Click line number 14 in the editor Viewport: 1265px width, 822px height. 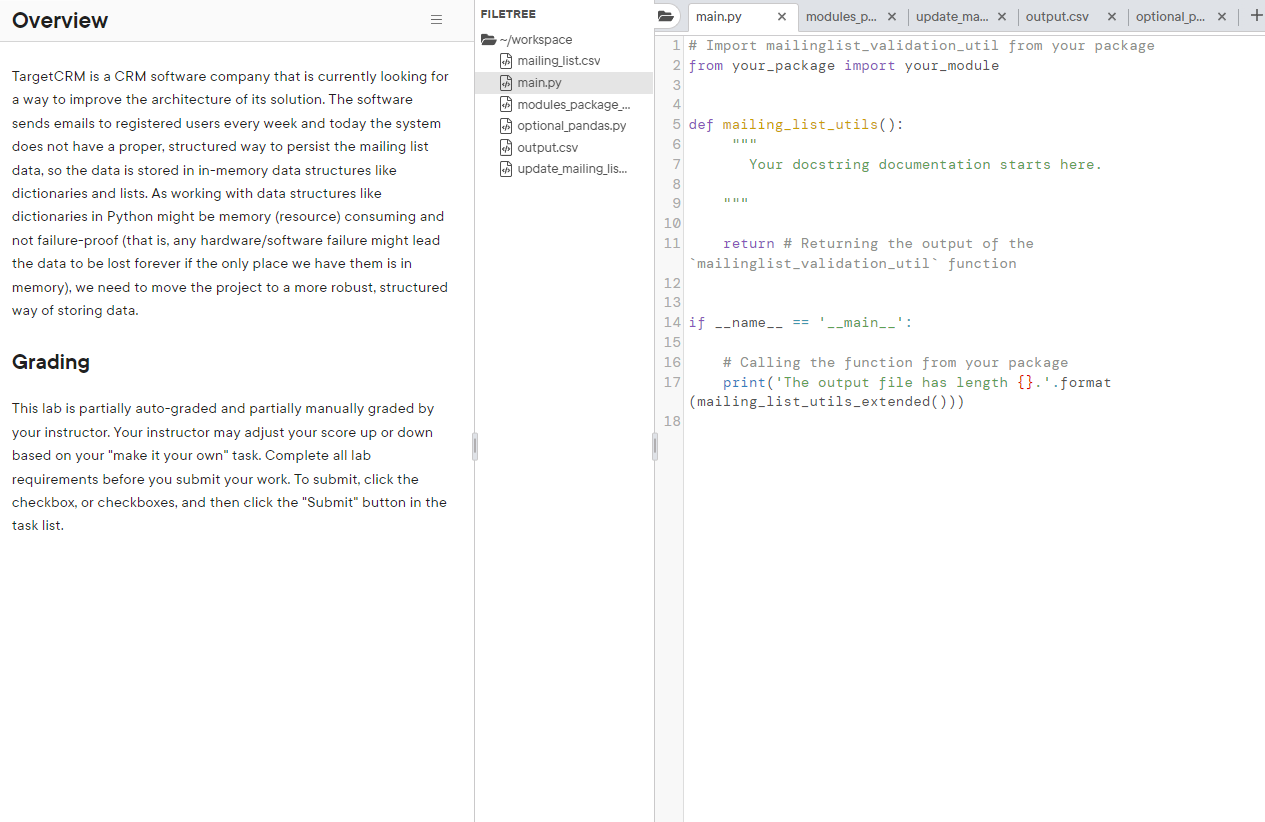coord(671,322)
